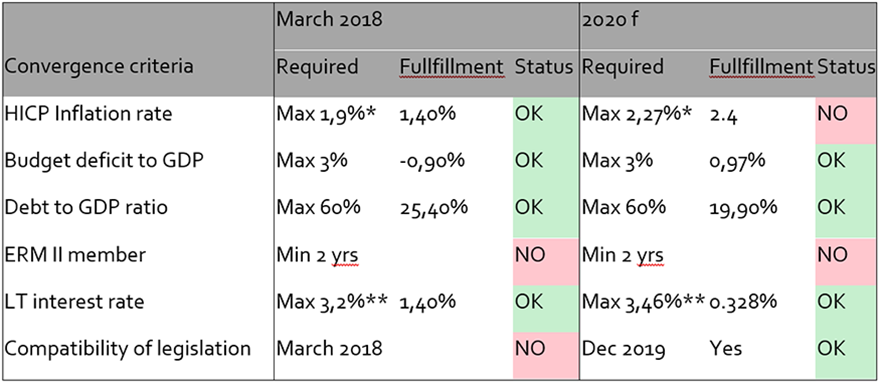Click the 0,97% fulfillment value
The image size is (880, 383).
click(737, 161)
